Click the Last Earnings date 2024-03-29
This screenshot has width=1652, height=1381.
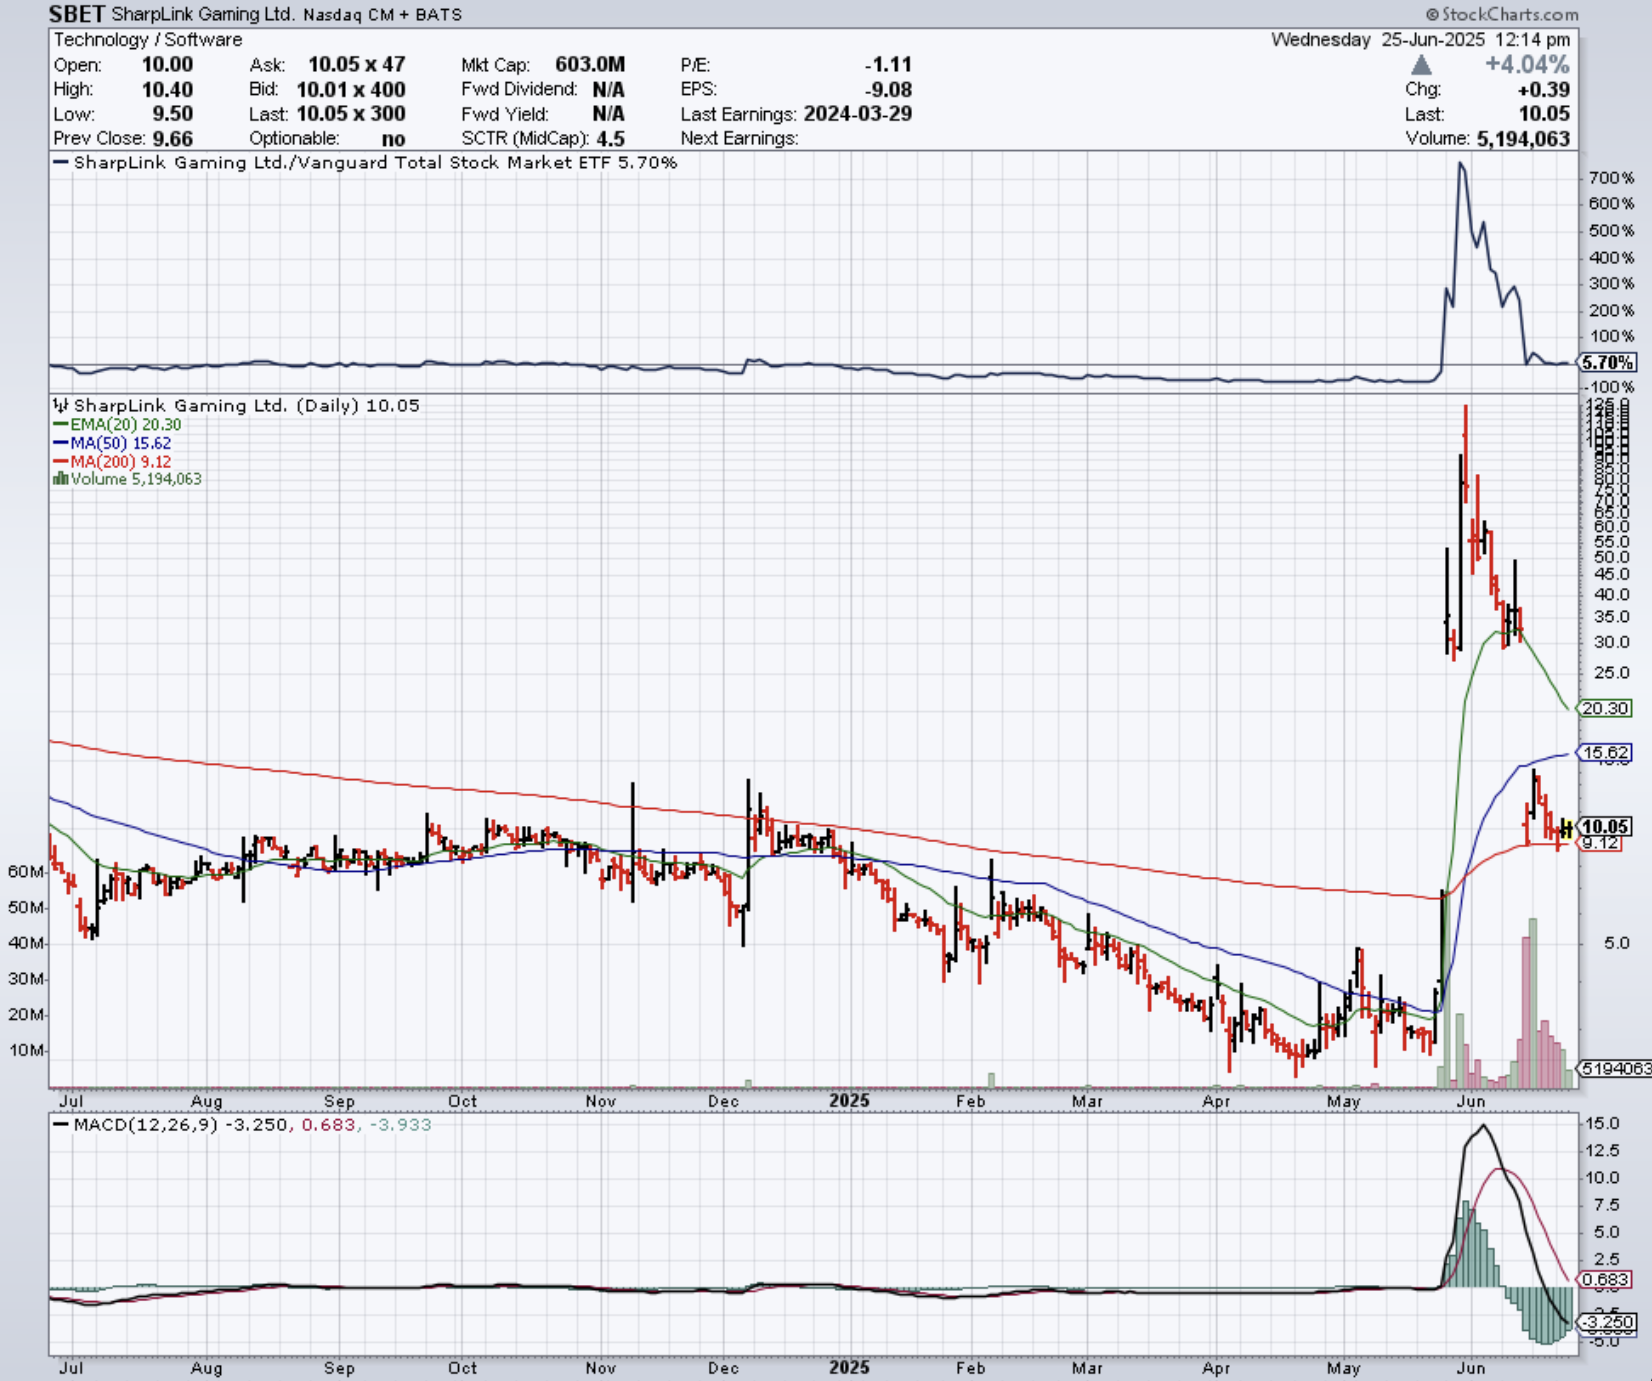click(x=858, y=114)
